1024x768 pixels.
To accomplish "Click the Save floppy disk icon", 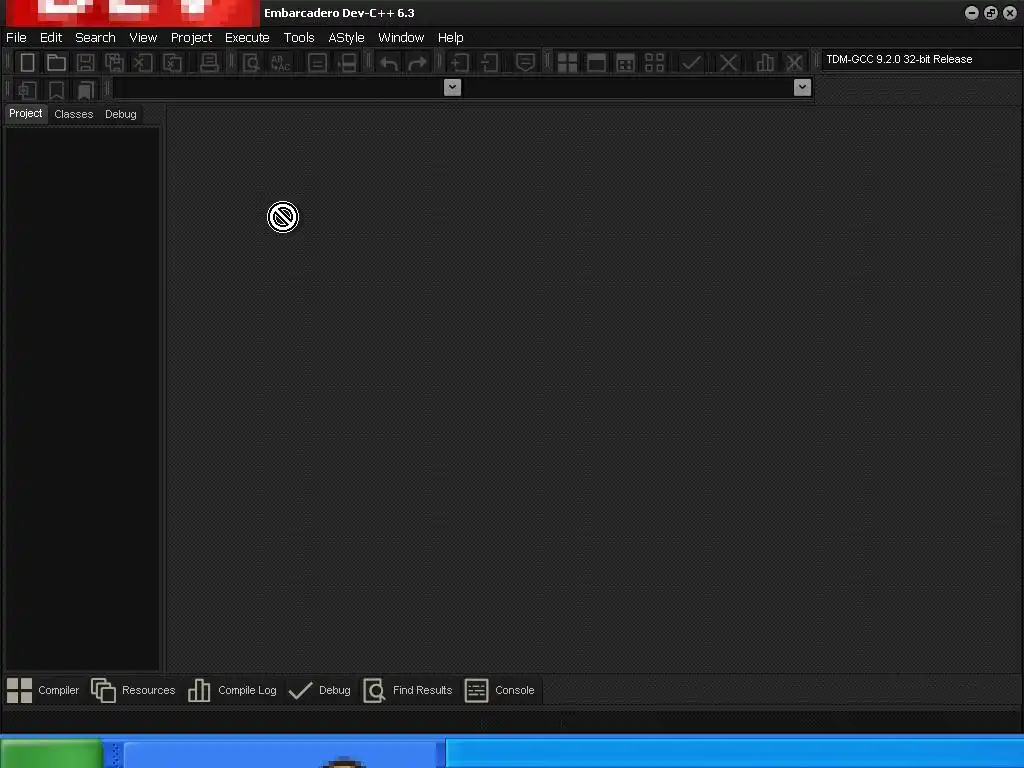I will click(86, 63).
